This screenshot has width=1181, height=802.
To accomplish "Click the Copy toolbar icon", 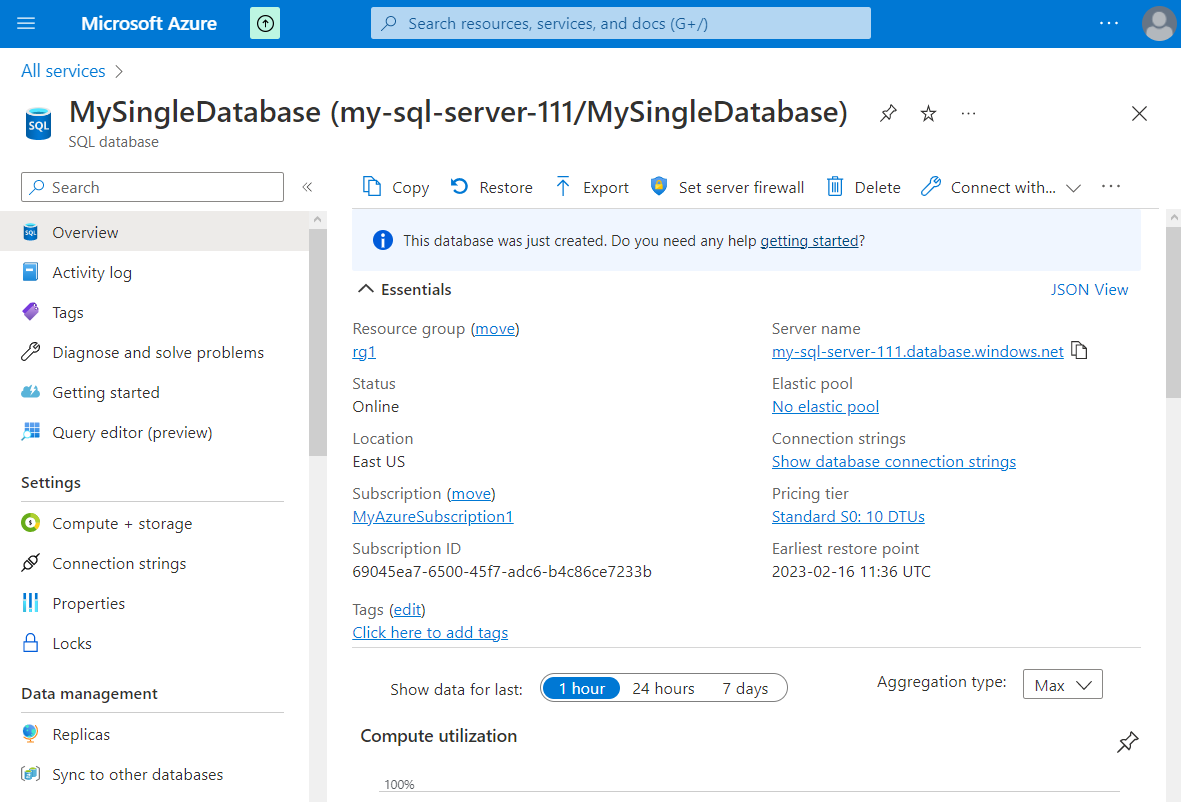I will click(x=371, y=186).
